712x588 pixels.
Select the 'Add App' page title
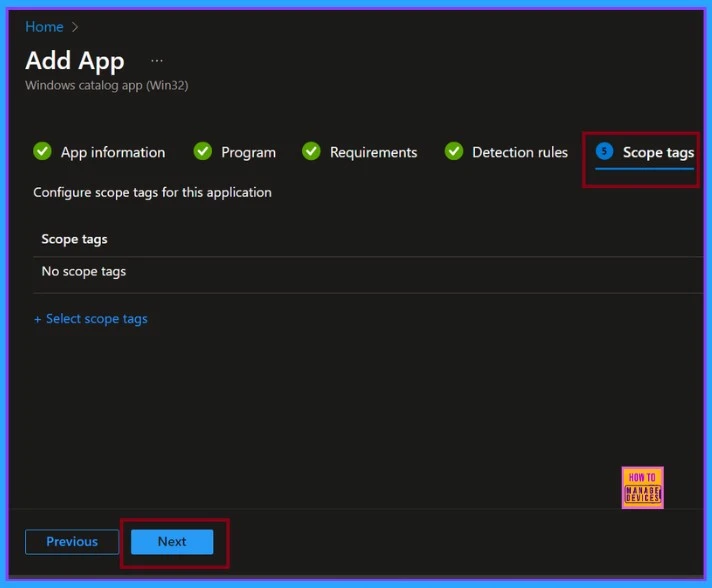pyautogui.click(x=75, y=61)
